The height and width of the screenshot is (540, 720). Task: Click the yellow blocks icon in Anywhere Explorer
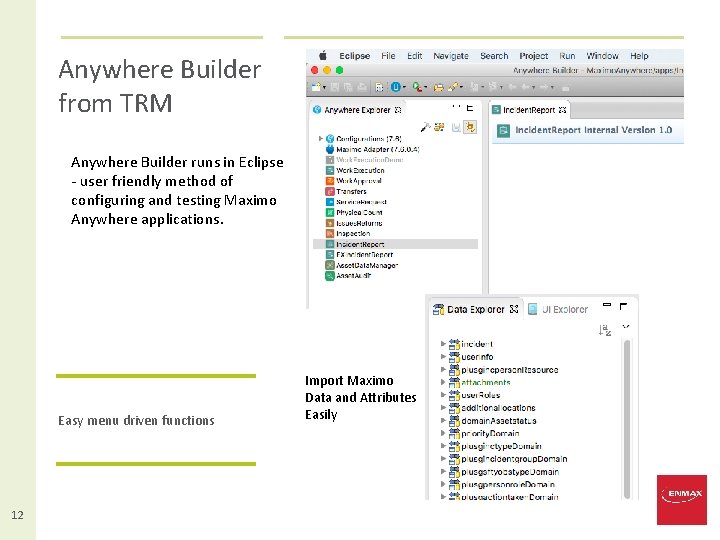[439, 127]
